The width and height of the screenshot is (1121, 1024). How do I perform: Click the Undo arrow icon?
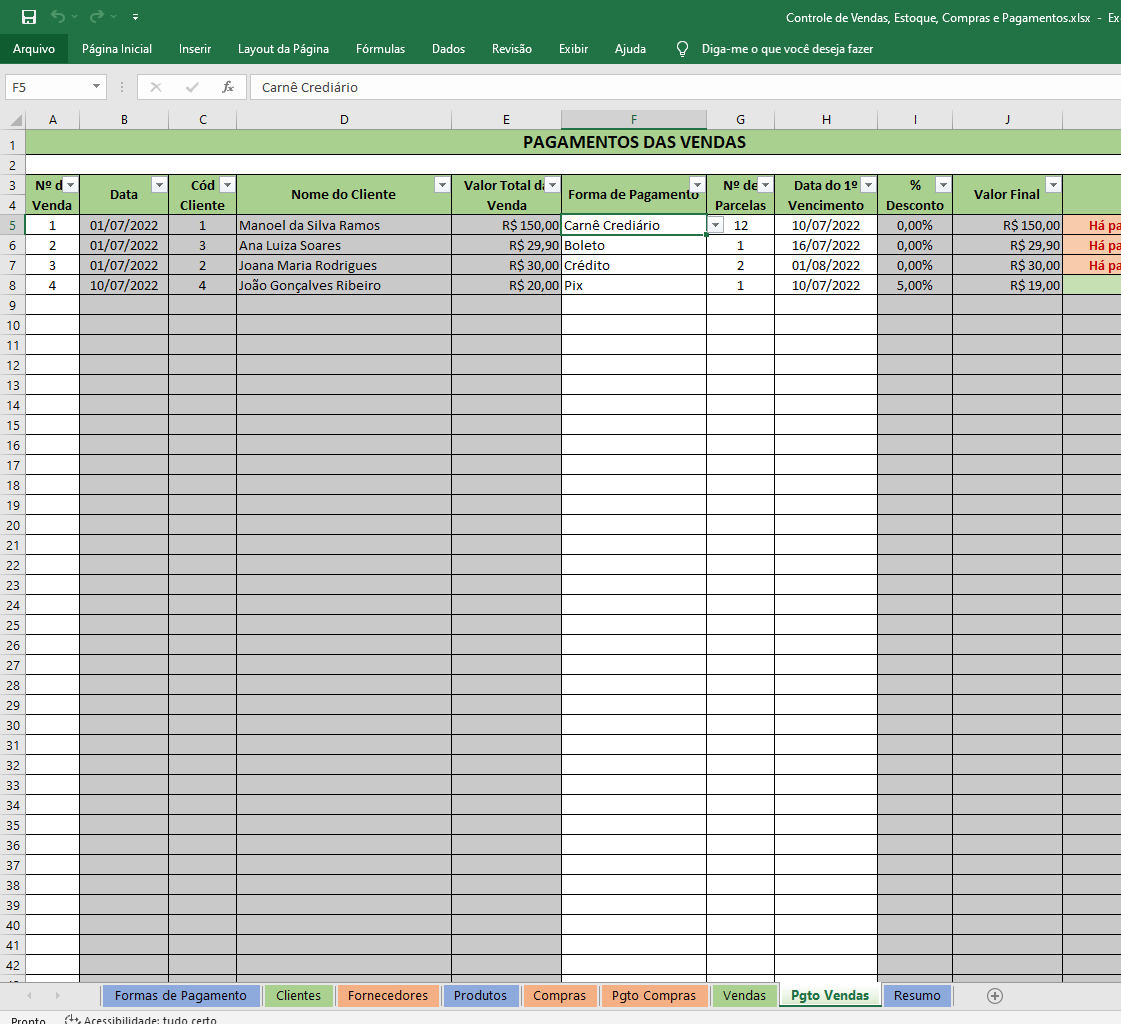click(58, 17)
